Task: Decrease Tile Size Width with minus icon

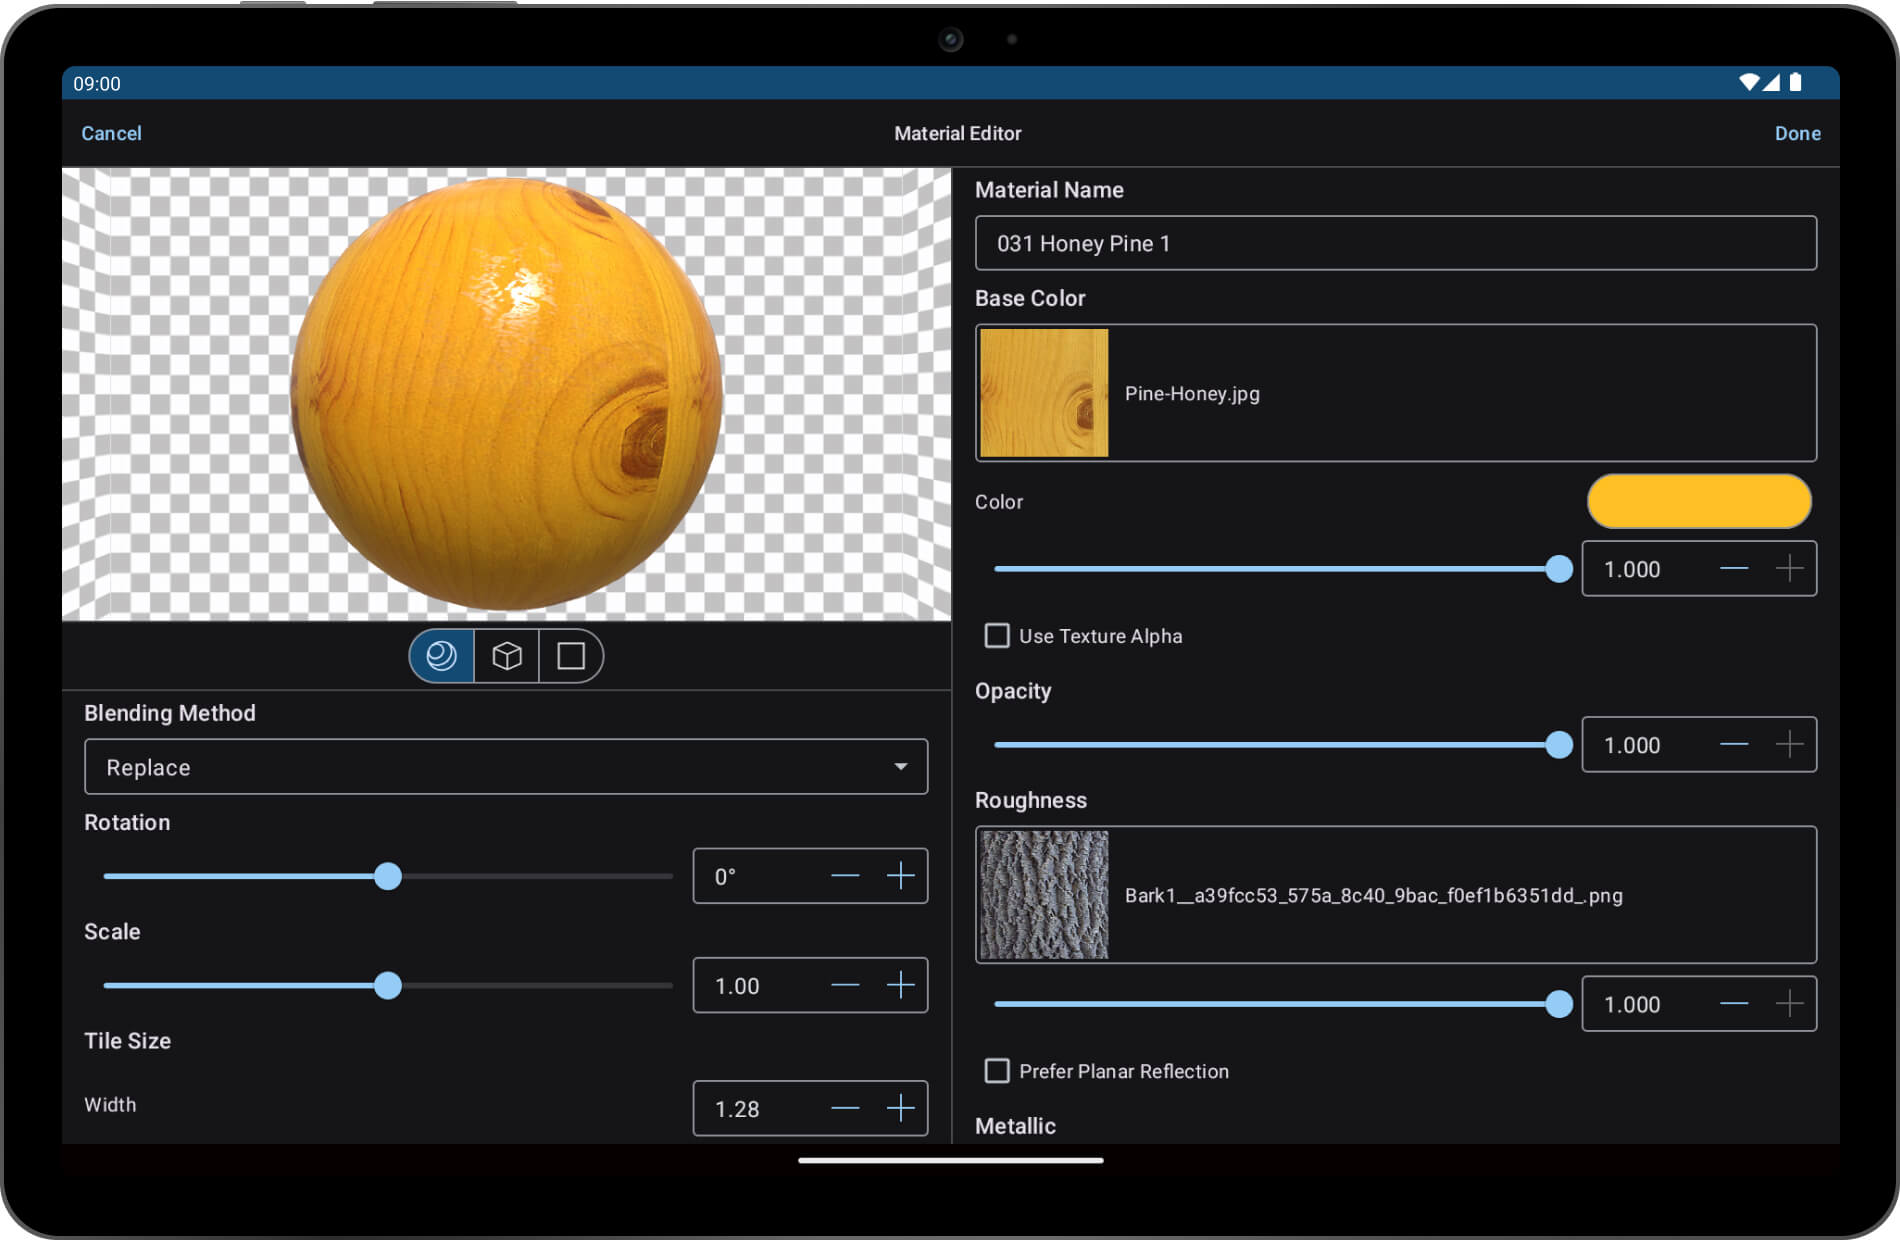Action: click(x=845, y=1108)
